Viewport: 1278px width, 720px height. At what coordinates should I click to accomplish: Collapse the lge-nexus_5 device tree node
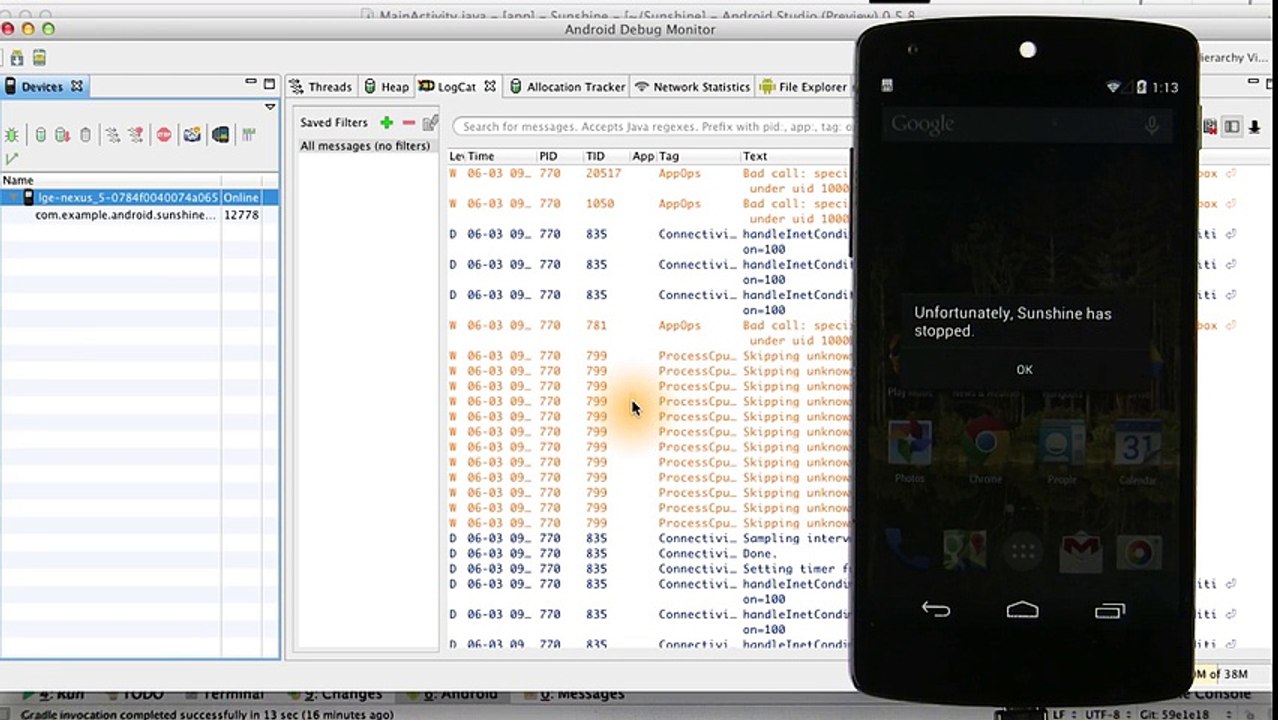tap(13, 198)
